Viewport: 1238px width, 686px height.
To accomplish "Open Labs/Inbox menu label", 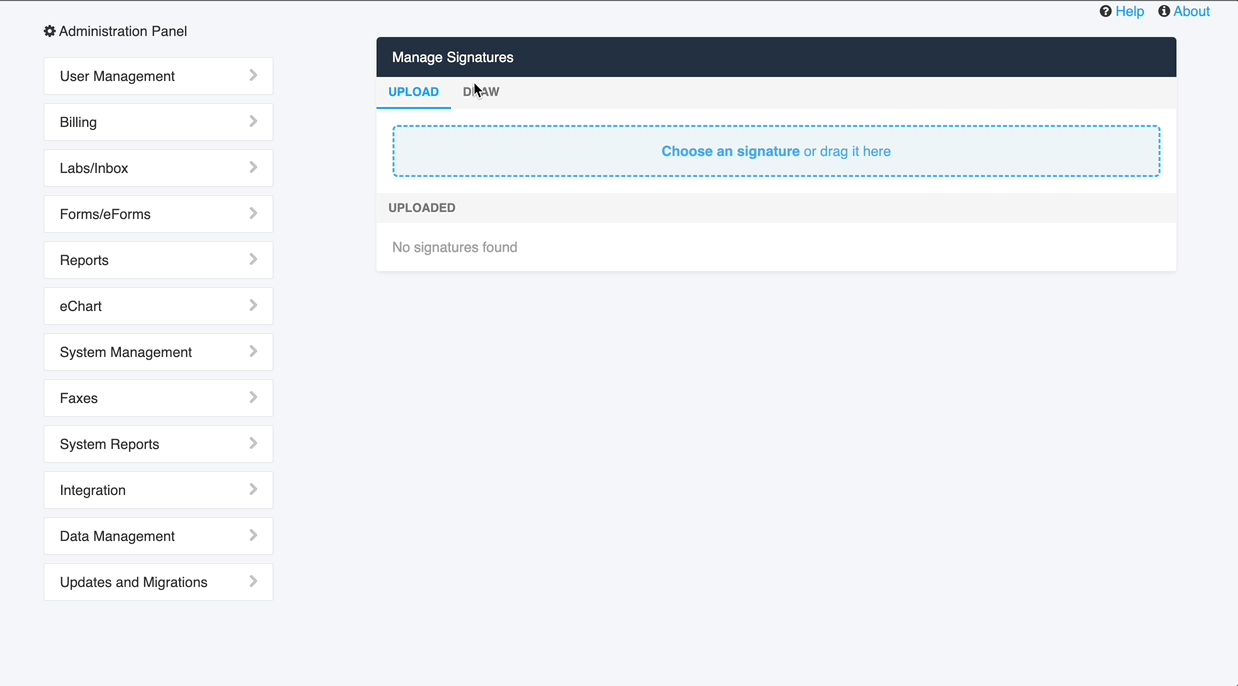I will (94, 168).
